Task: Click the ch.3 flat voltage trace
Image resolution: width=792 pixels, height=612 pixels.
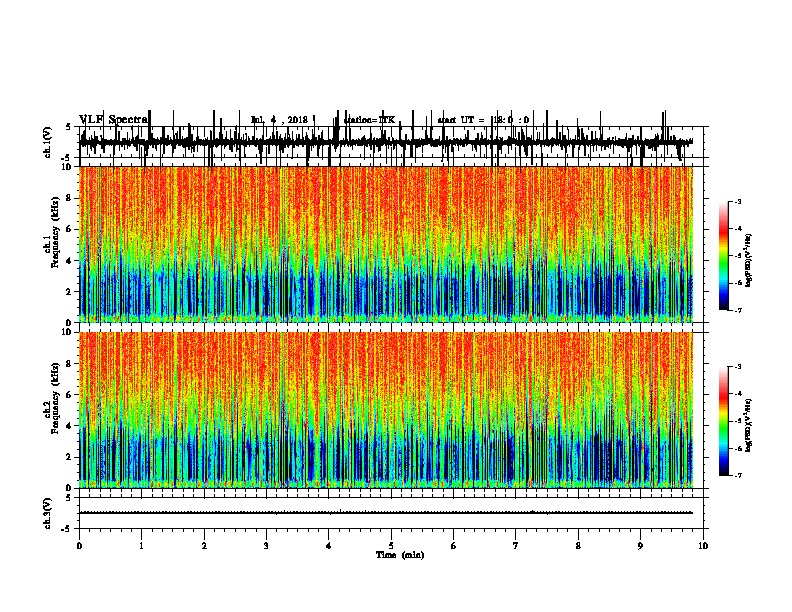Action: tap(386, 513)
